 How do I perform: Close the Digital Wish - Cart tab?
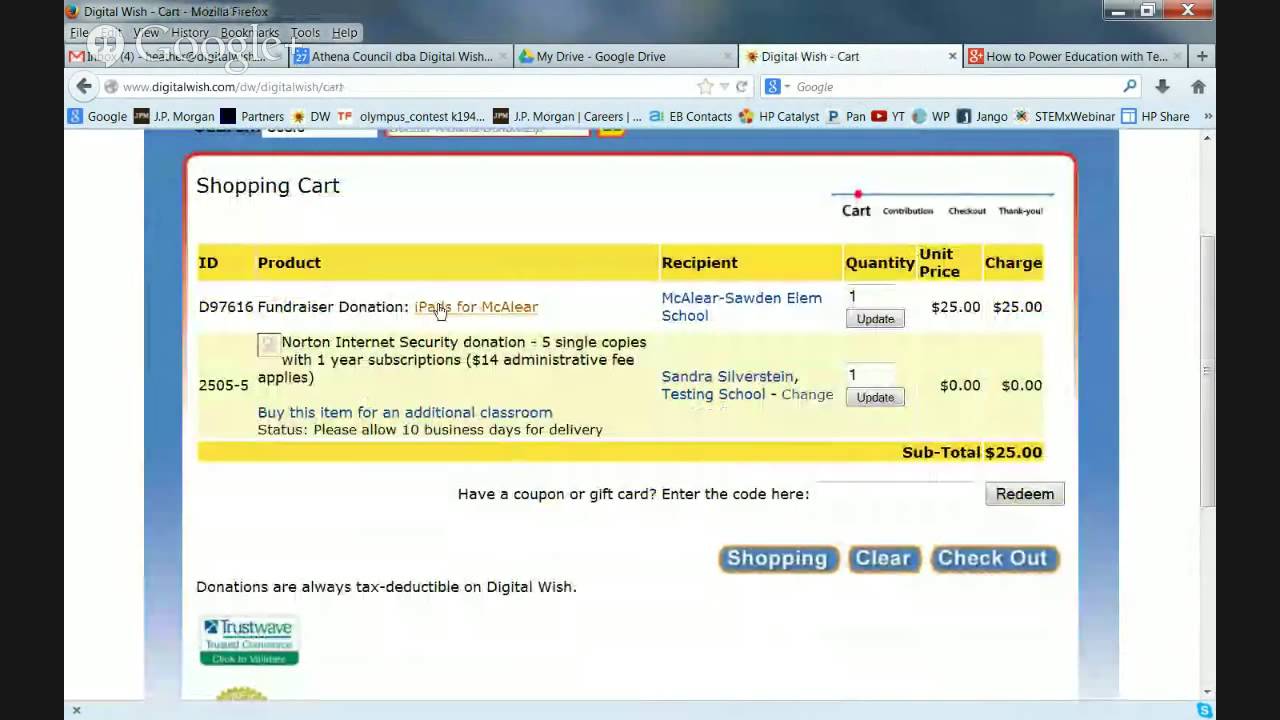pyautogui.click(x=952, y=56)
